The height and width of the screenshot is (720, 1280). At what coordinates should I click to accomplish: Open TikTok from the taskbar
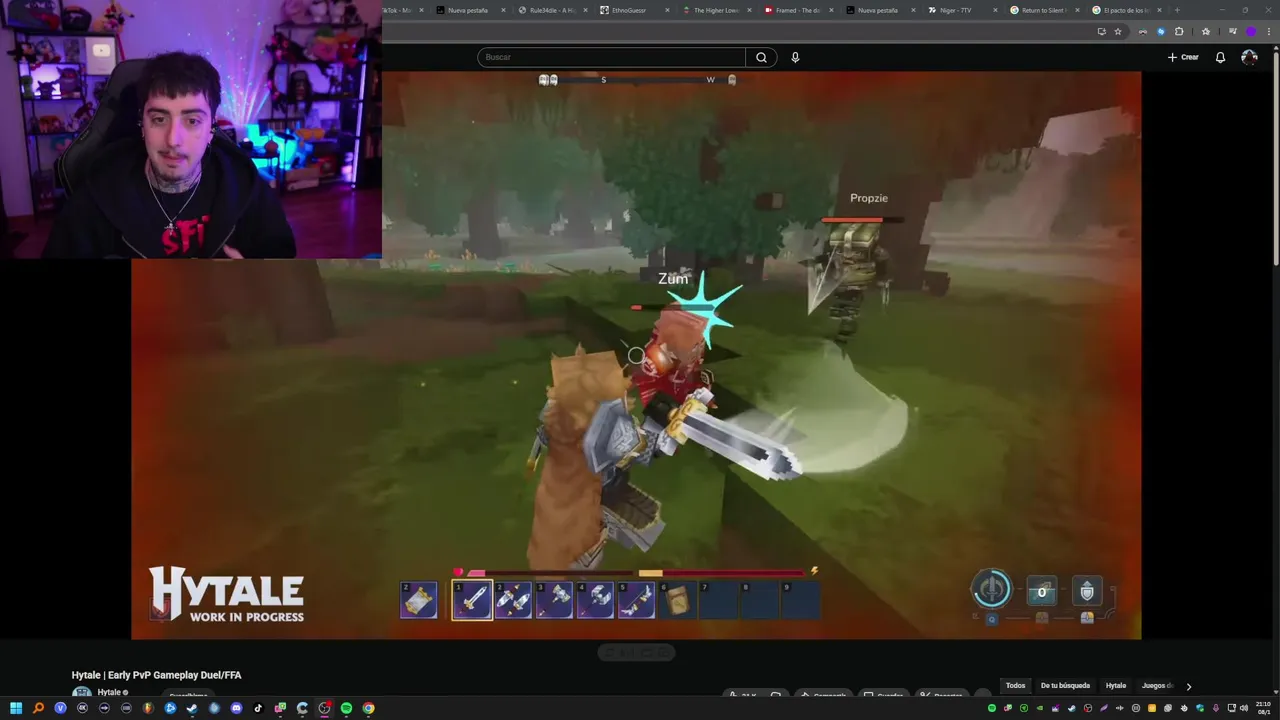point(258,708)
